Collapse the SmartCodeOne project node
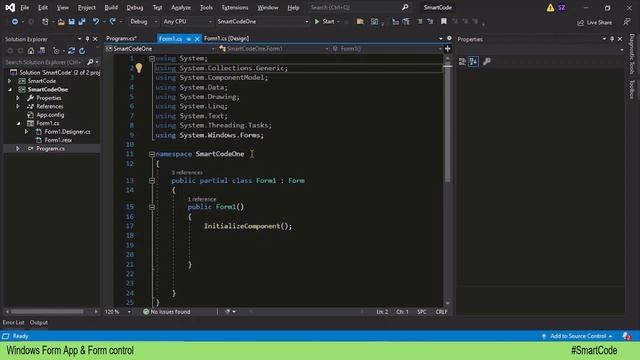Viewport: 640px width, 360px height. tap(10, 89)
